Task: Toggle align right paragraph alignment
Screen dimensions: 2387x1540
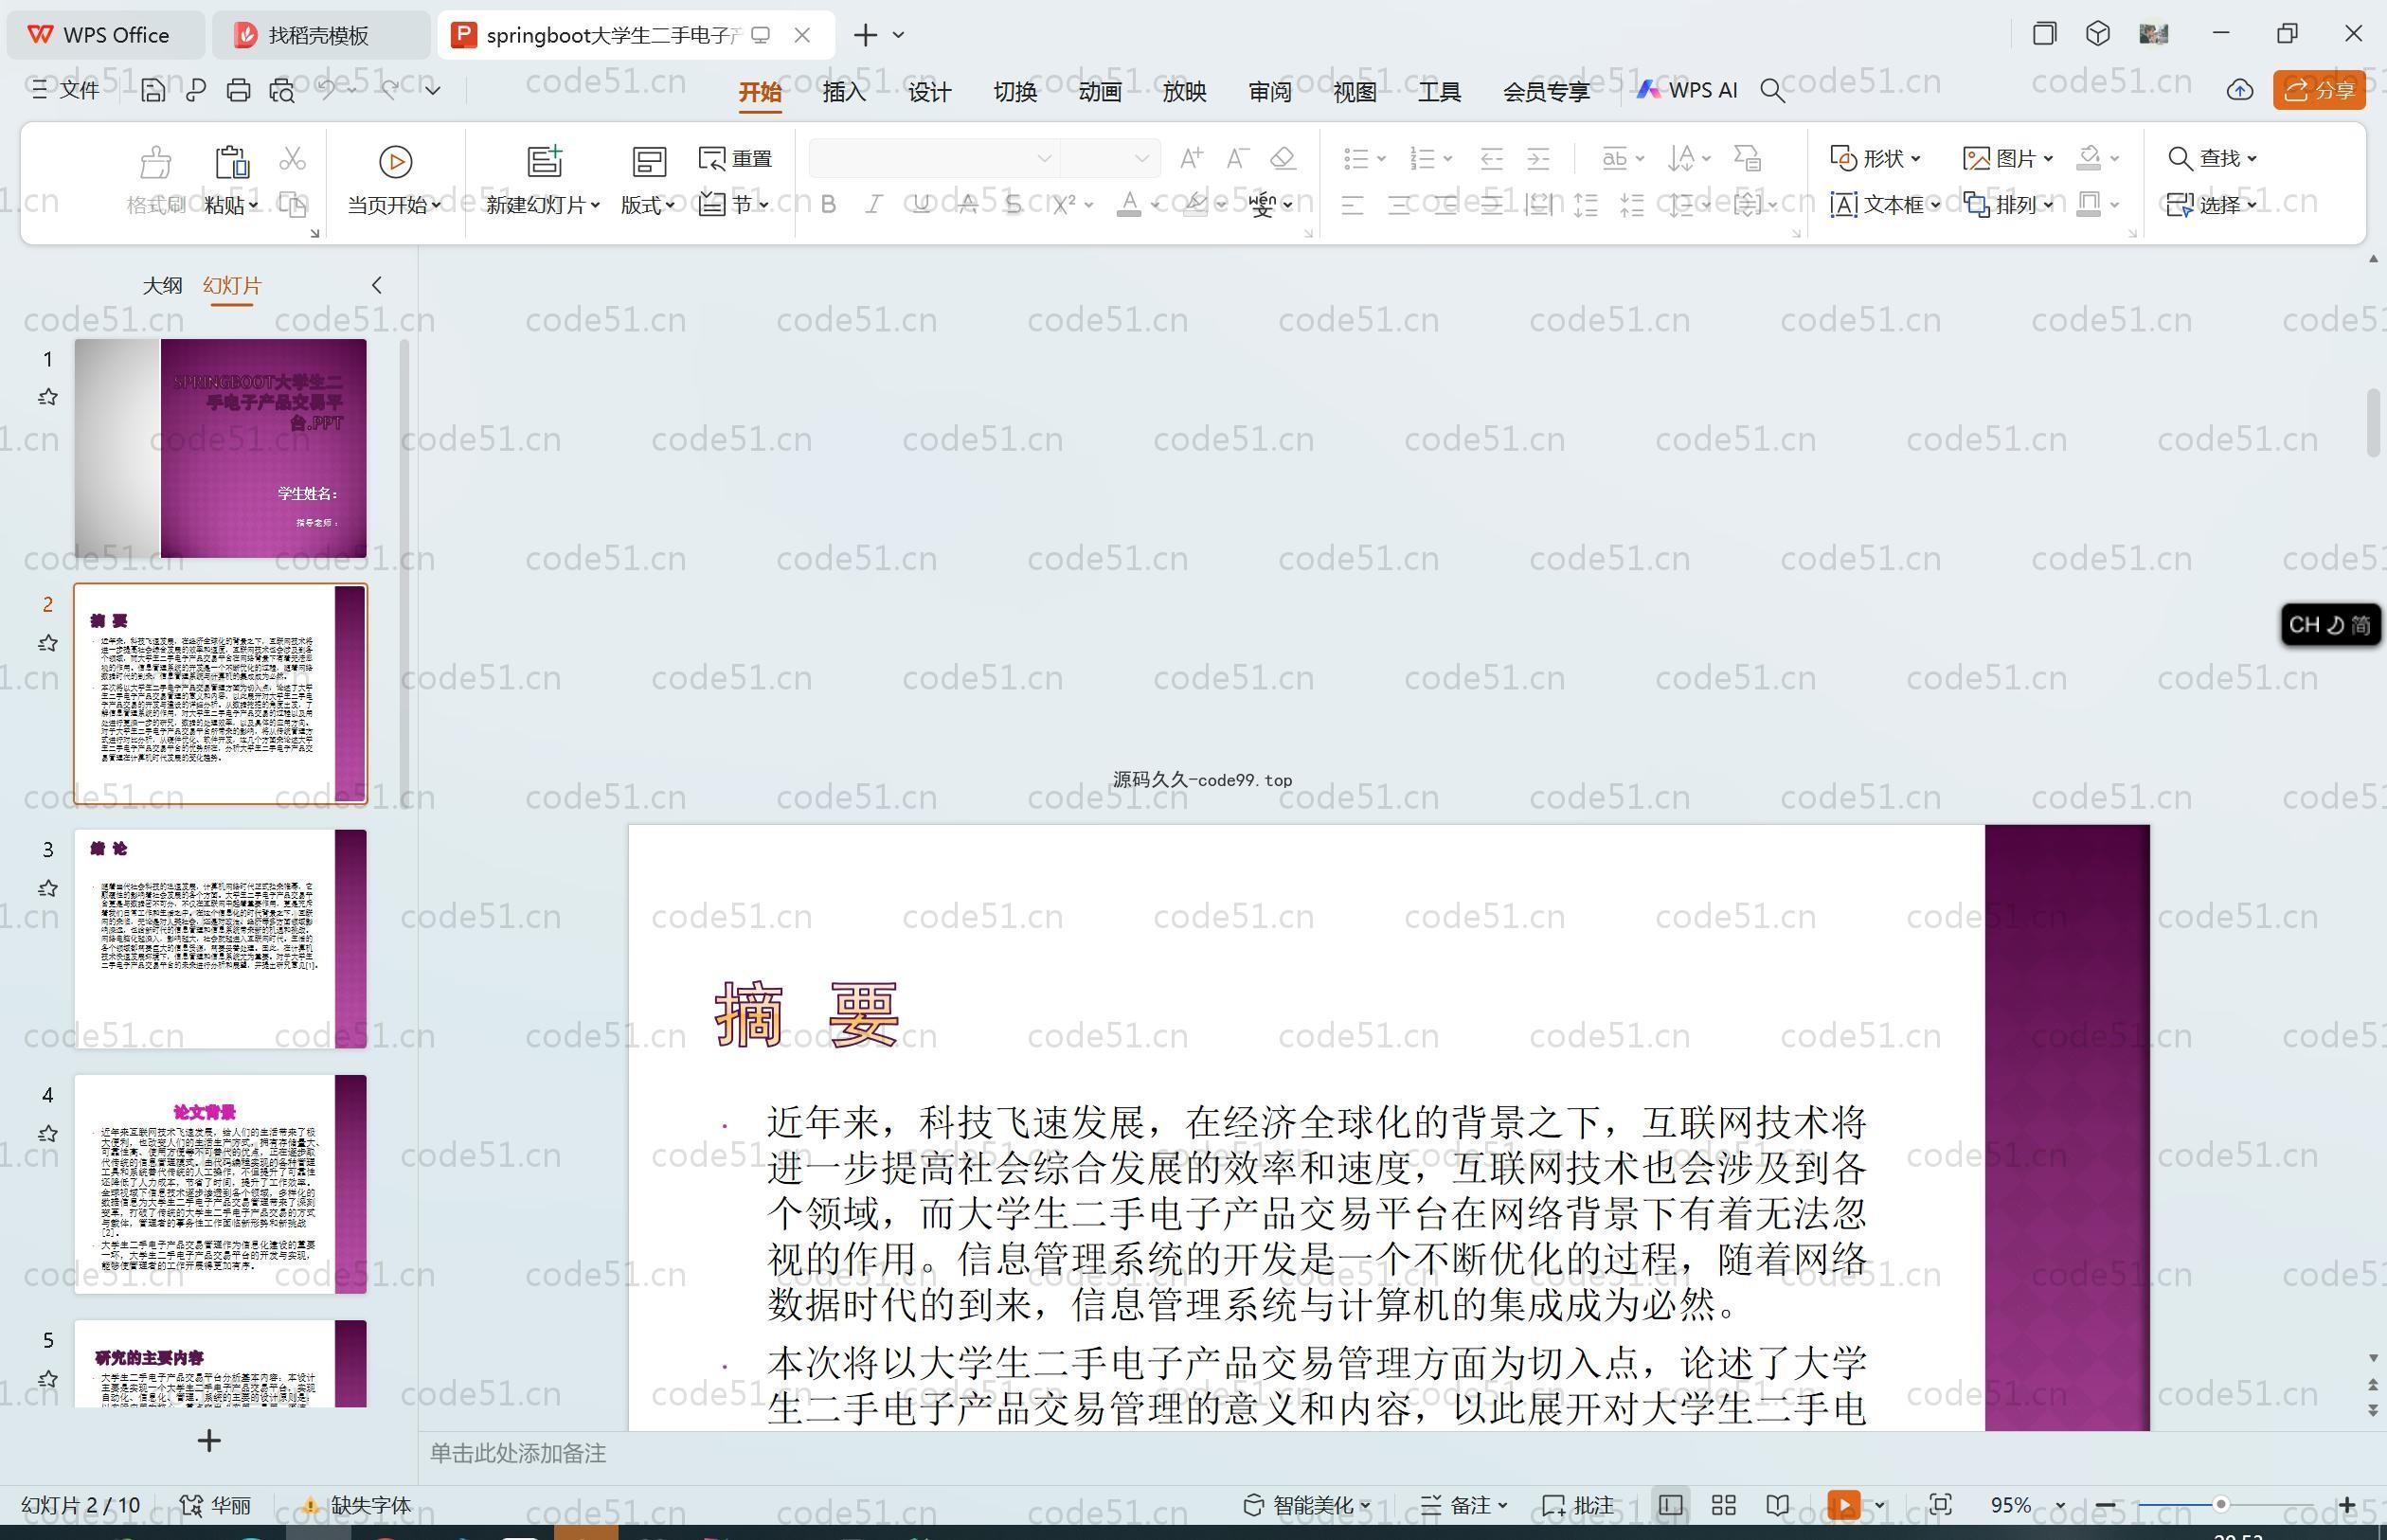Action: point(1445,205)
